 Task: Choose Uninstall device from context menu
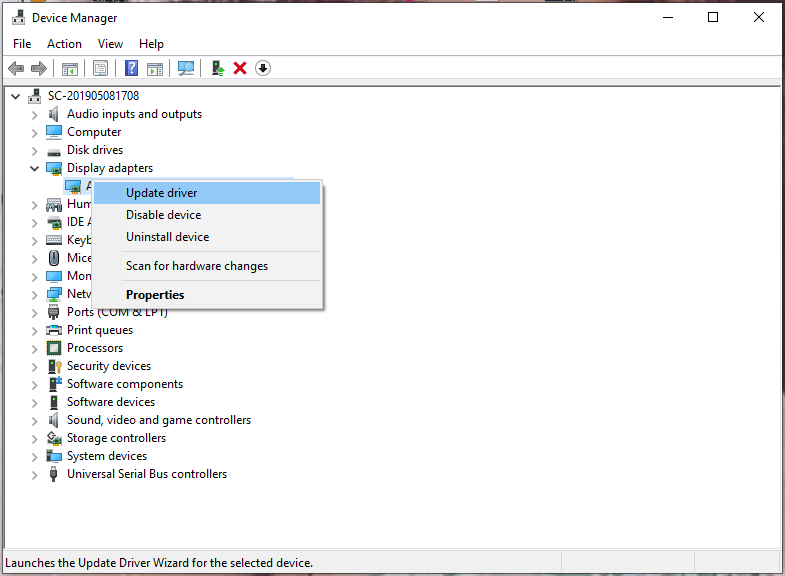[x=207, y=237]
